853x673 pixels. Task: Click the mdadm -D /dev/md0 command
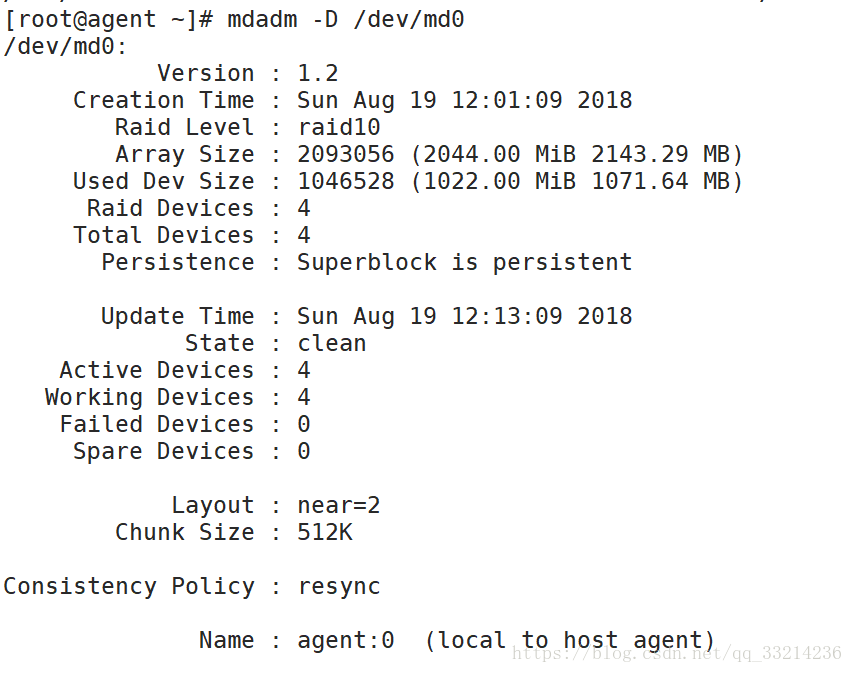coord(345,21)
